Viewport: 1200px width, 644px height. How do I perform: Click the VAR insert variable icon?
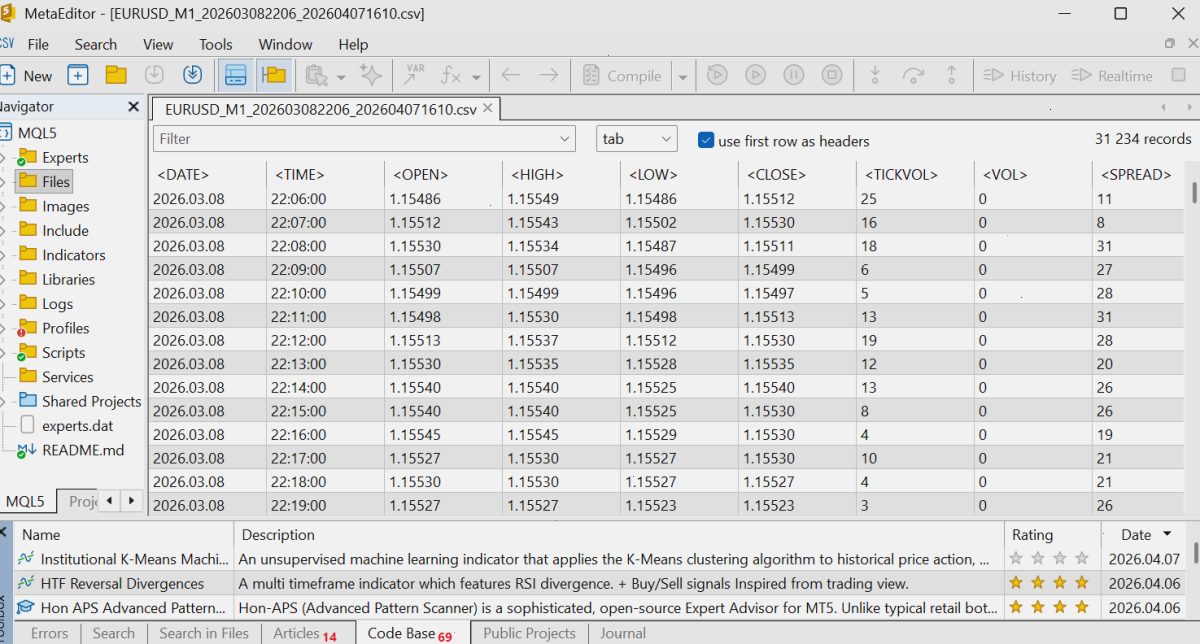click(413, 75)
